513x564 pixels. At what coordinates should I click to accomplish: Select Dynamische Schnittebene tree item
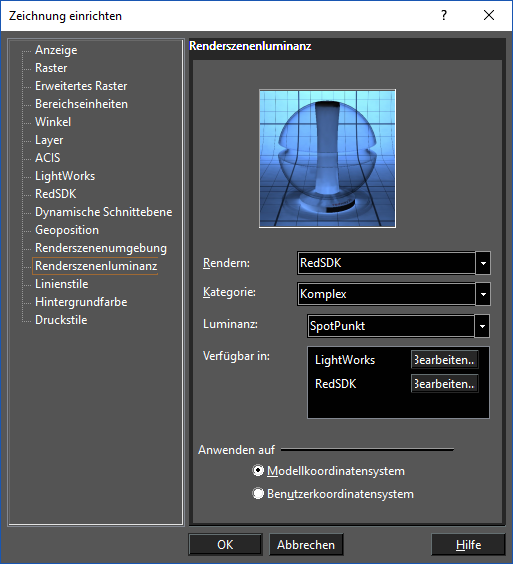coord(103,212)
